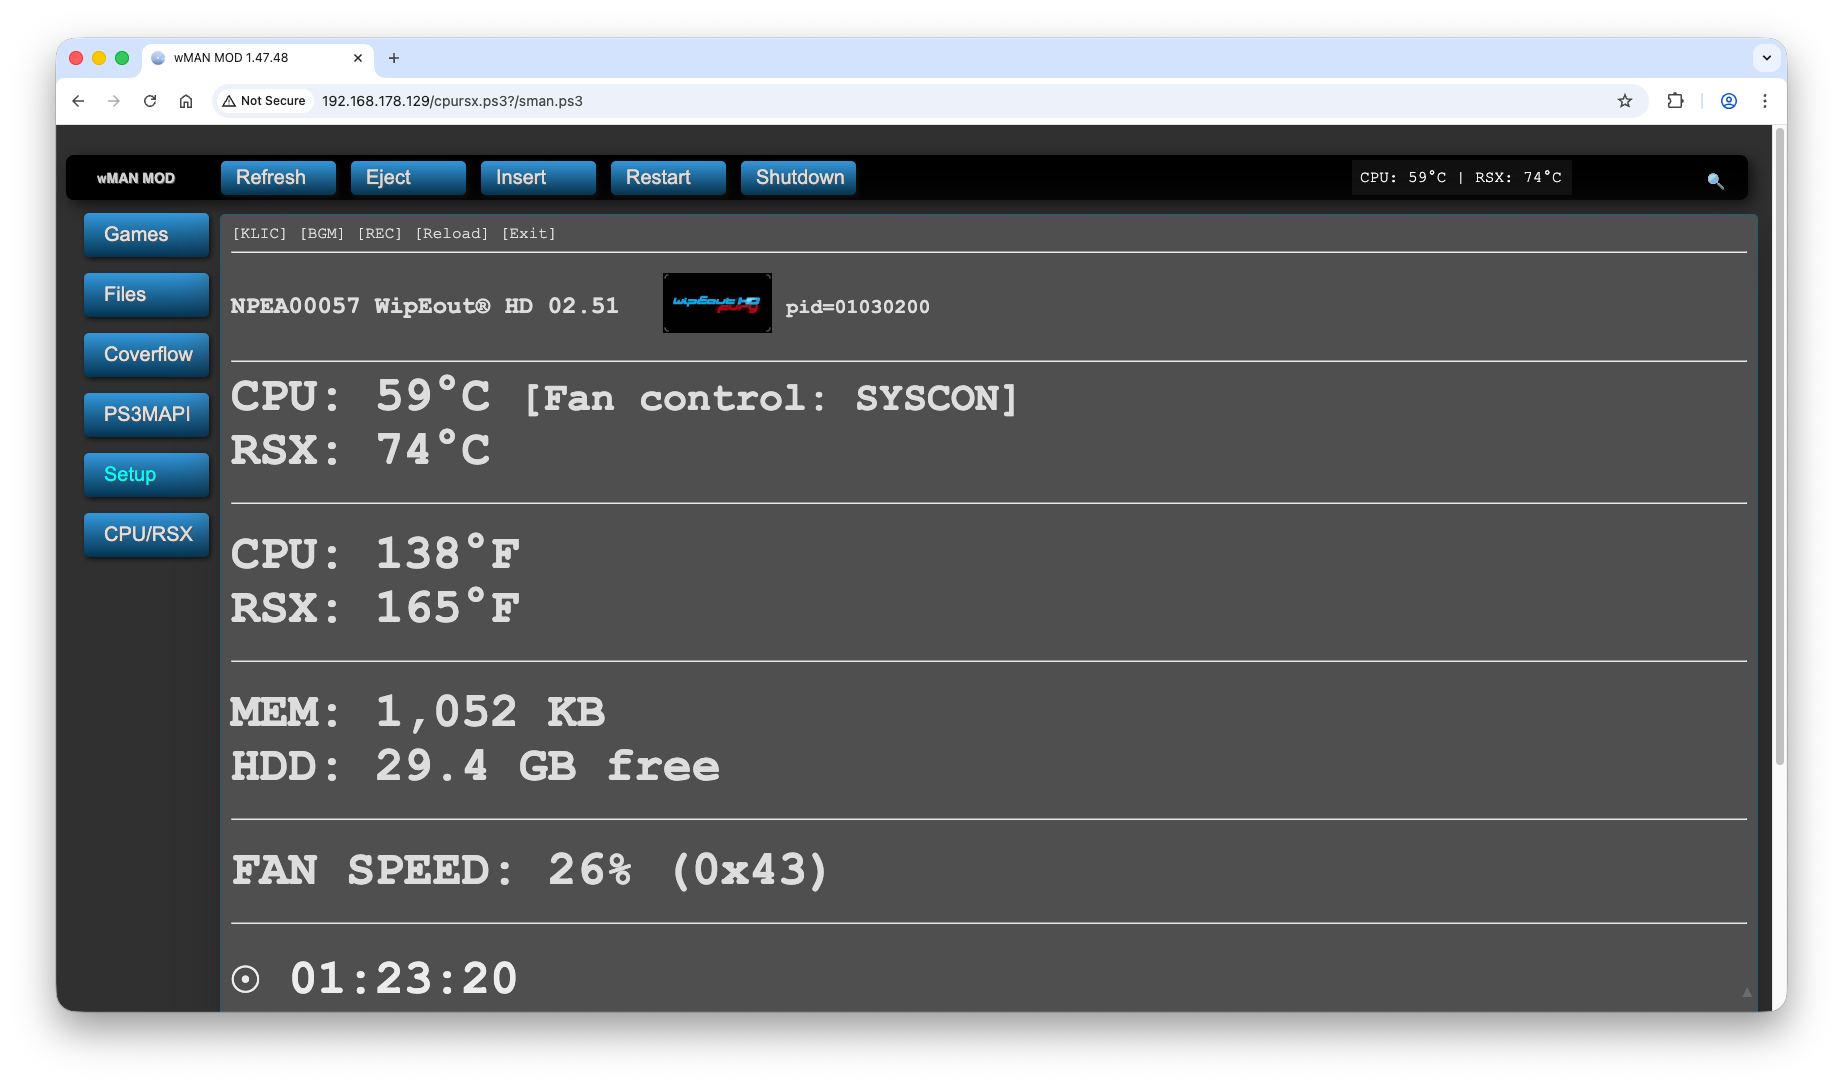Image resolution: width=1843 pixels, height=1086 pixels.
Task: Toggle the [KLIC] option
Action: pyautogui.click(x=259, y=233)
